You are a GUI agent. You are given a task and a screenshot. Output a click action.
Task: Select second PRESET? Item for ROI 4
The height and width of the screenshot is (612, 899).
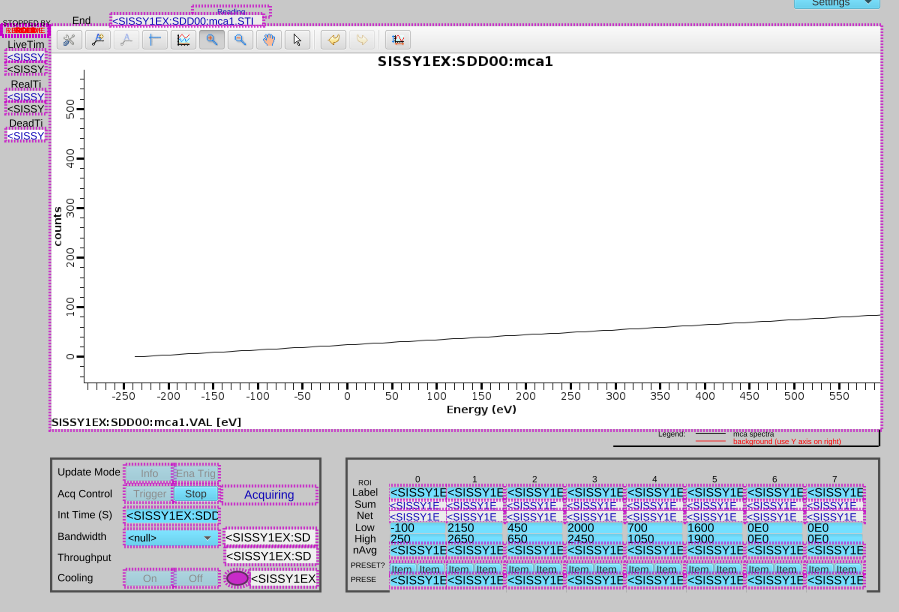[667, 569]
